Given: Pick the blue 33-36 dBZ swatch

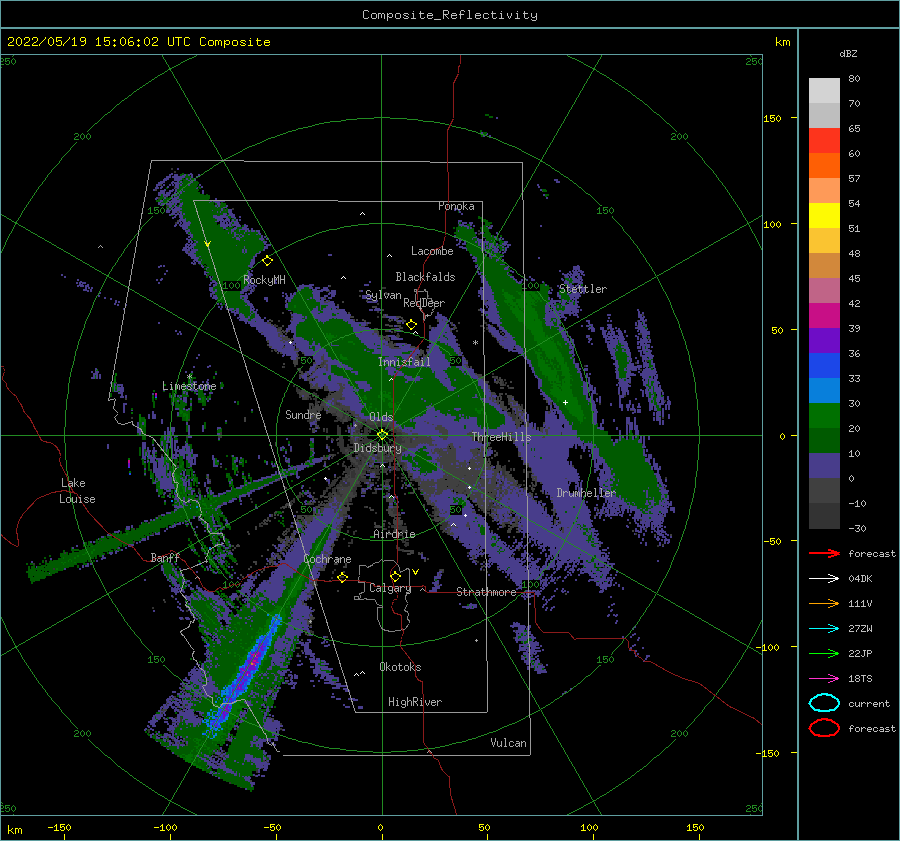Looking at the screenshot, I should 824,366.
